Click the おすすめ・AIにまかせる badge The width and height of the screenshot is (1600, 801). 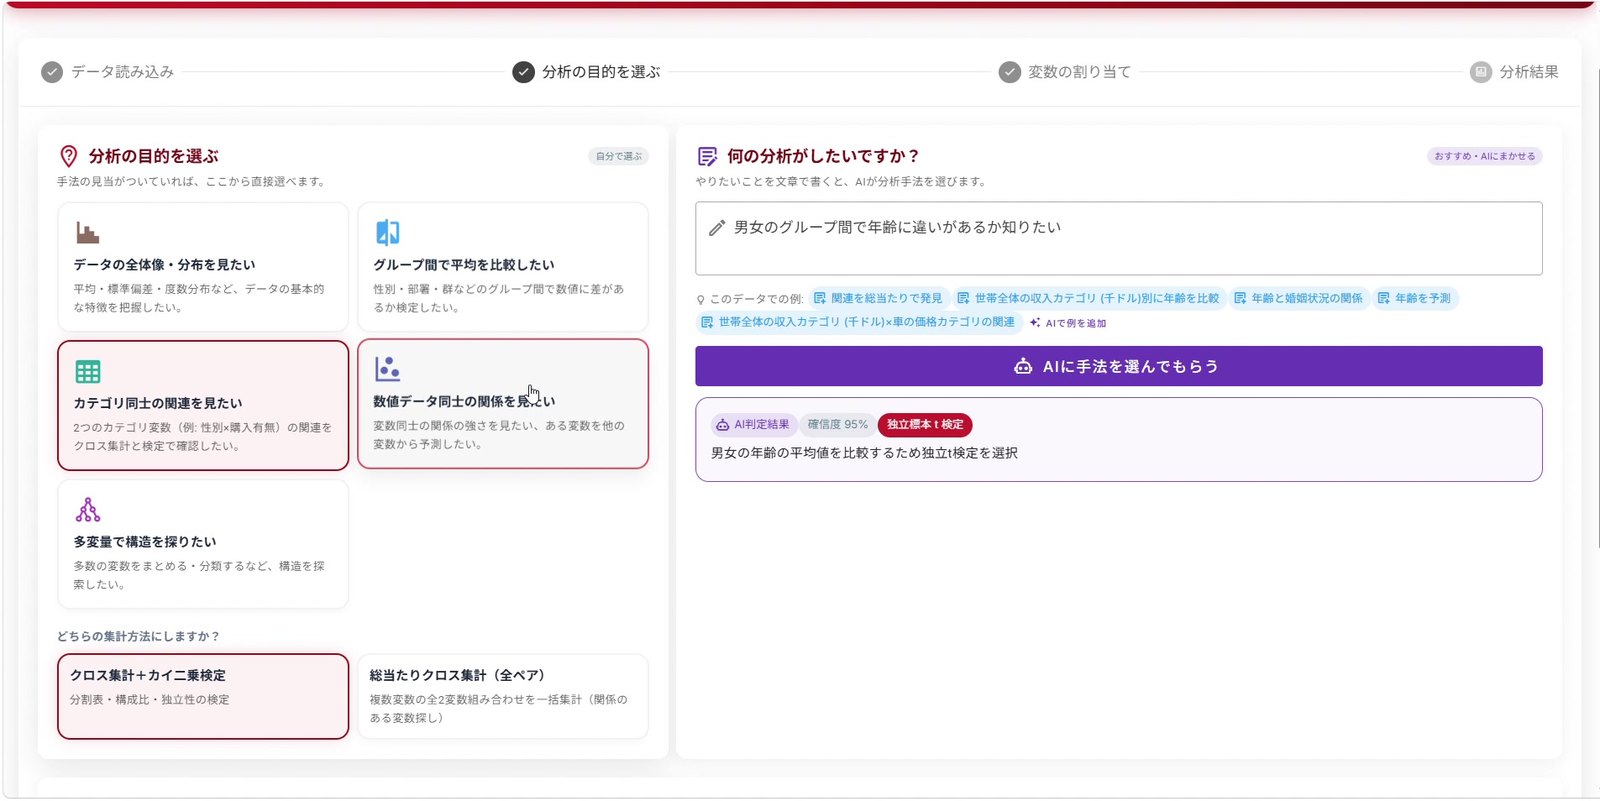[1485, 156]
